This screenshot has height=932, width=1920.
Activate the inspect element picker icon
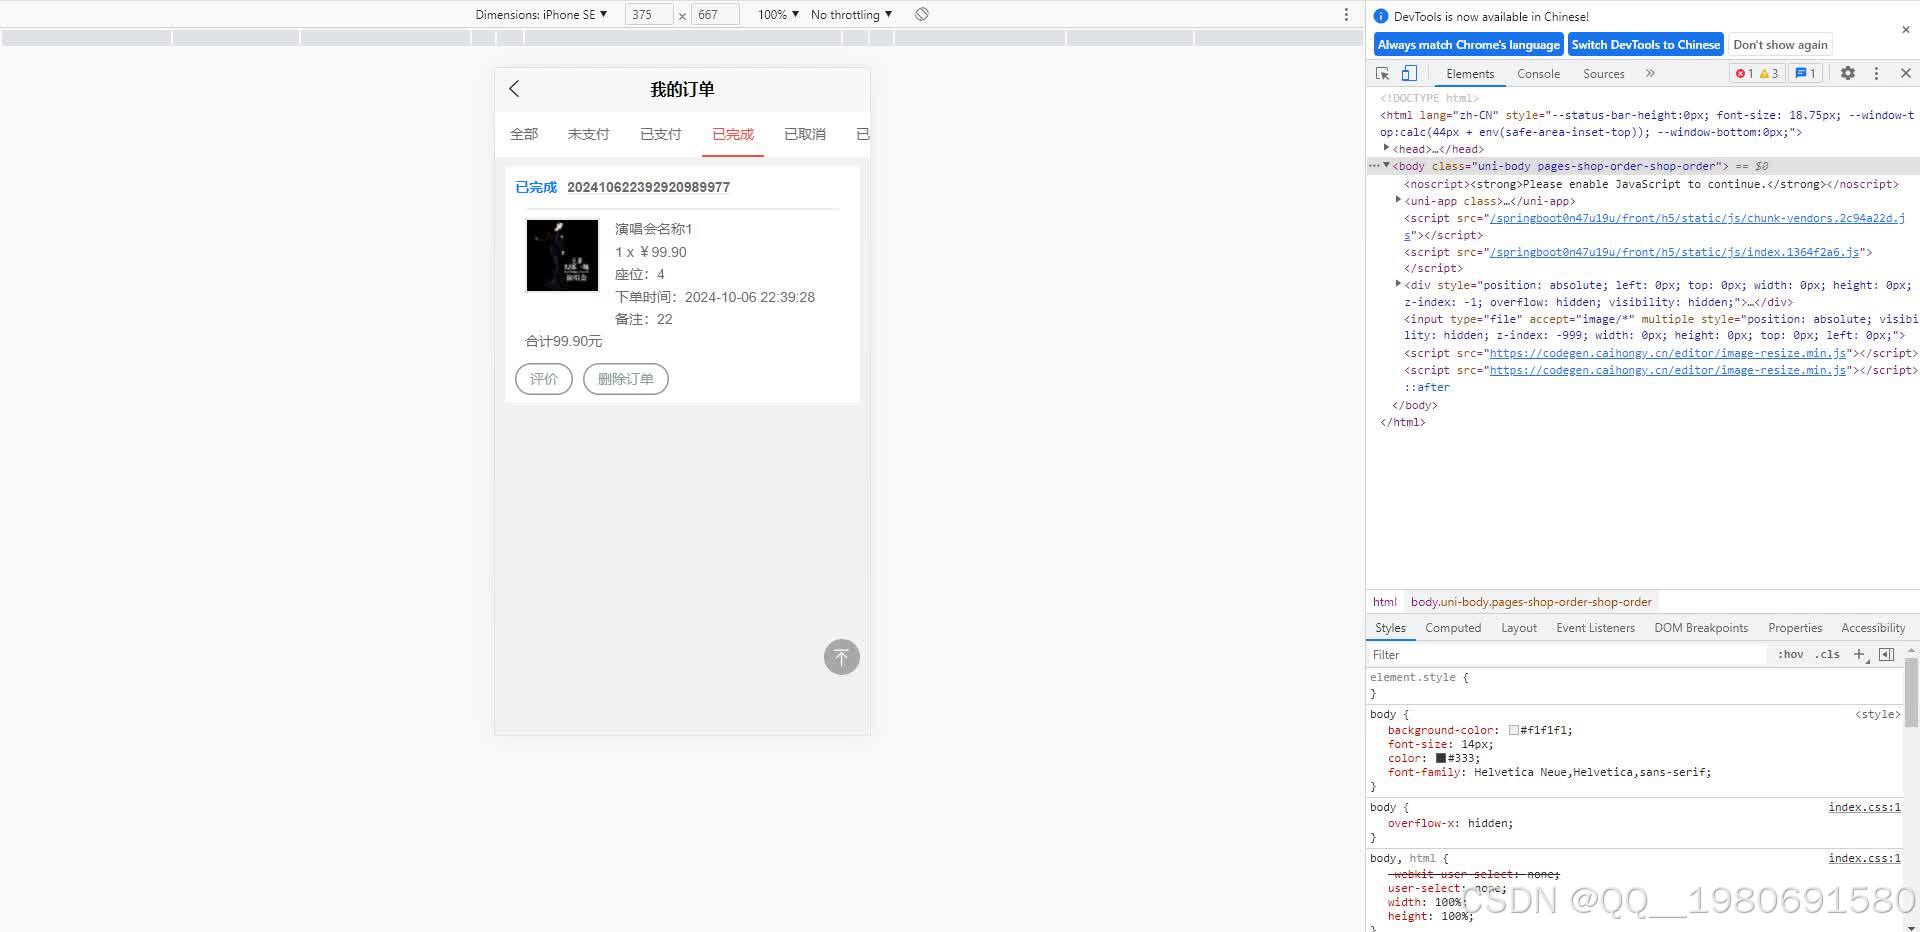point(1383,73)
